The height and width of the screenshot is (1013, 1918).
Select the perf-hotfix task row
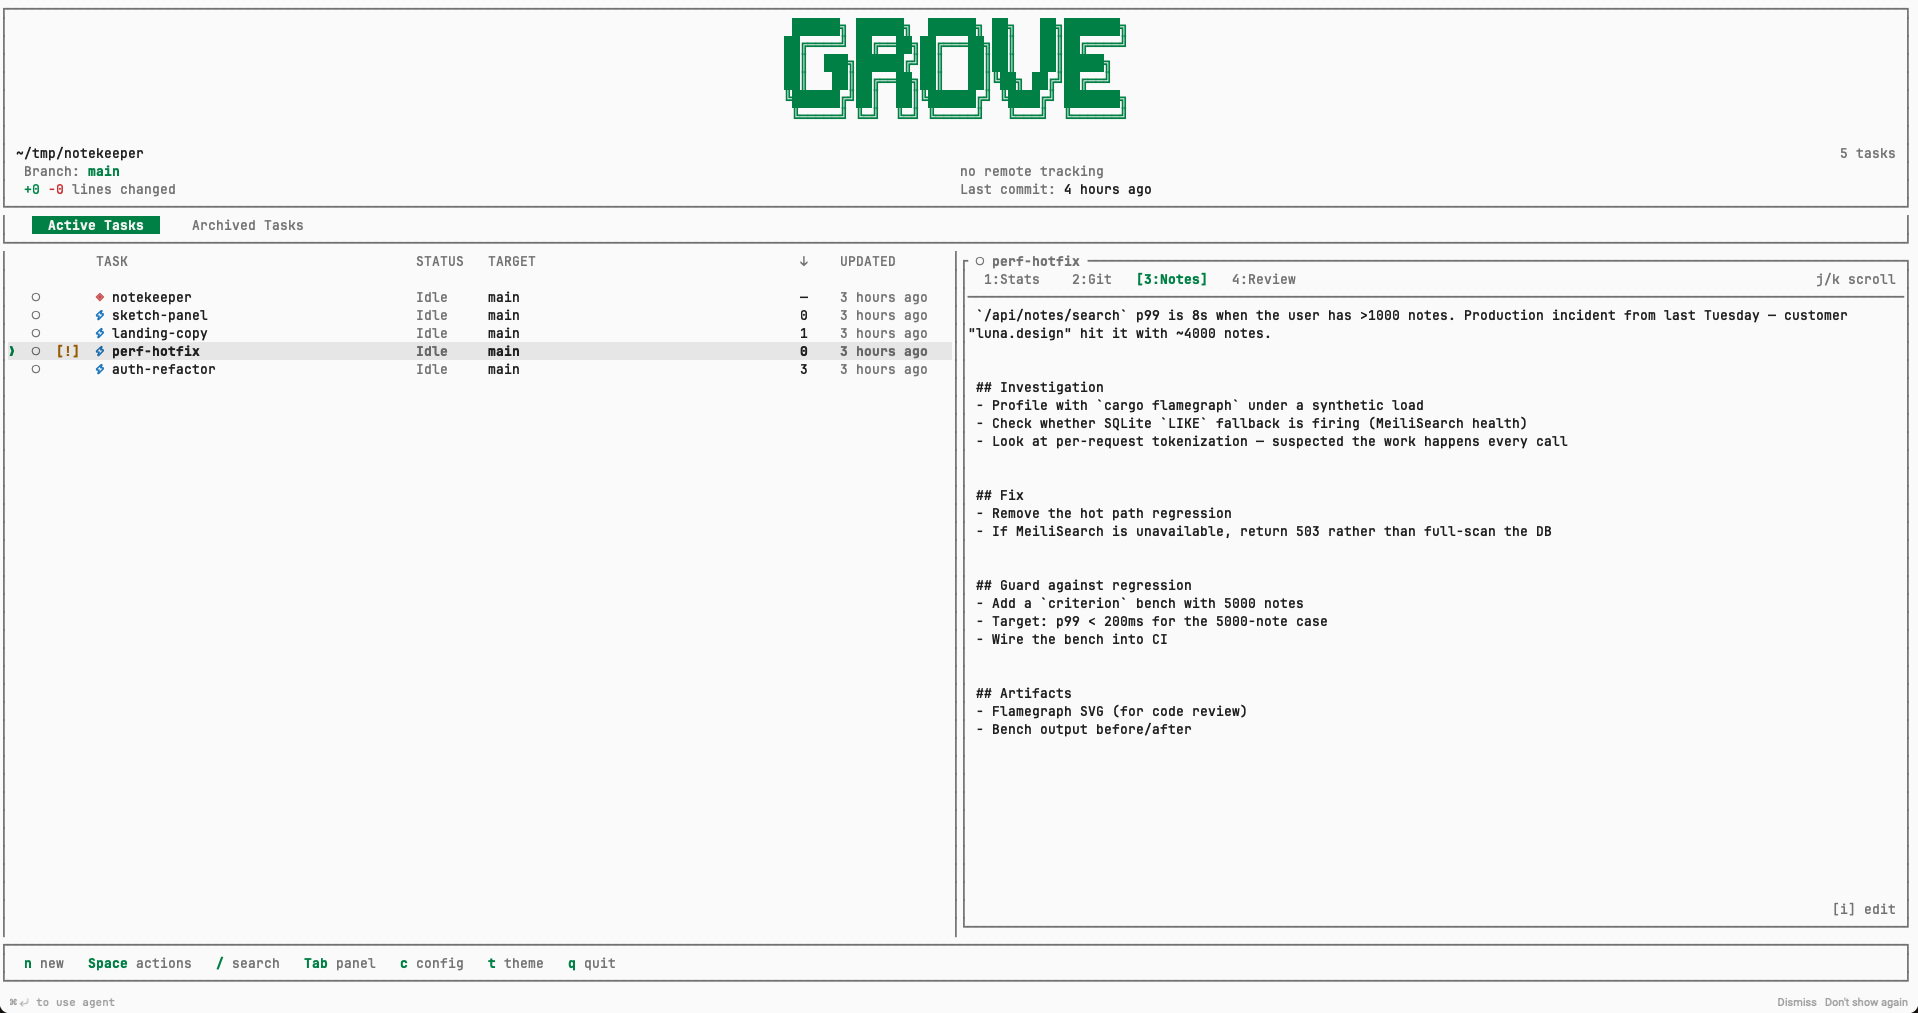click(480, 351)
